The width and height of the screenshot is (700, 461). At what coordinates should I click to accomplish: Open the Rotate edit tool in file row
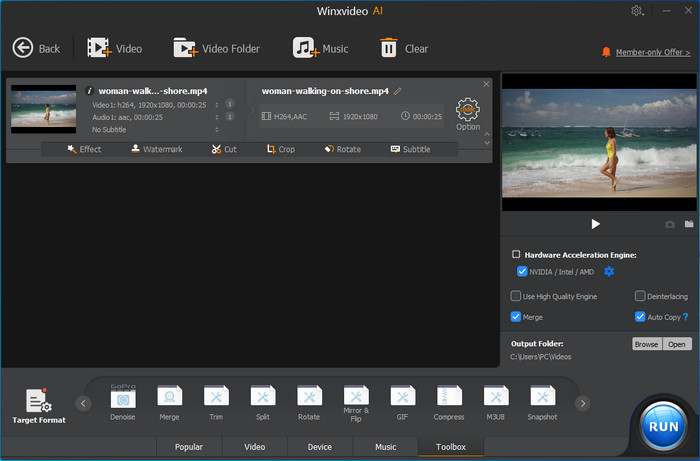tap(342, 149)
